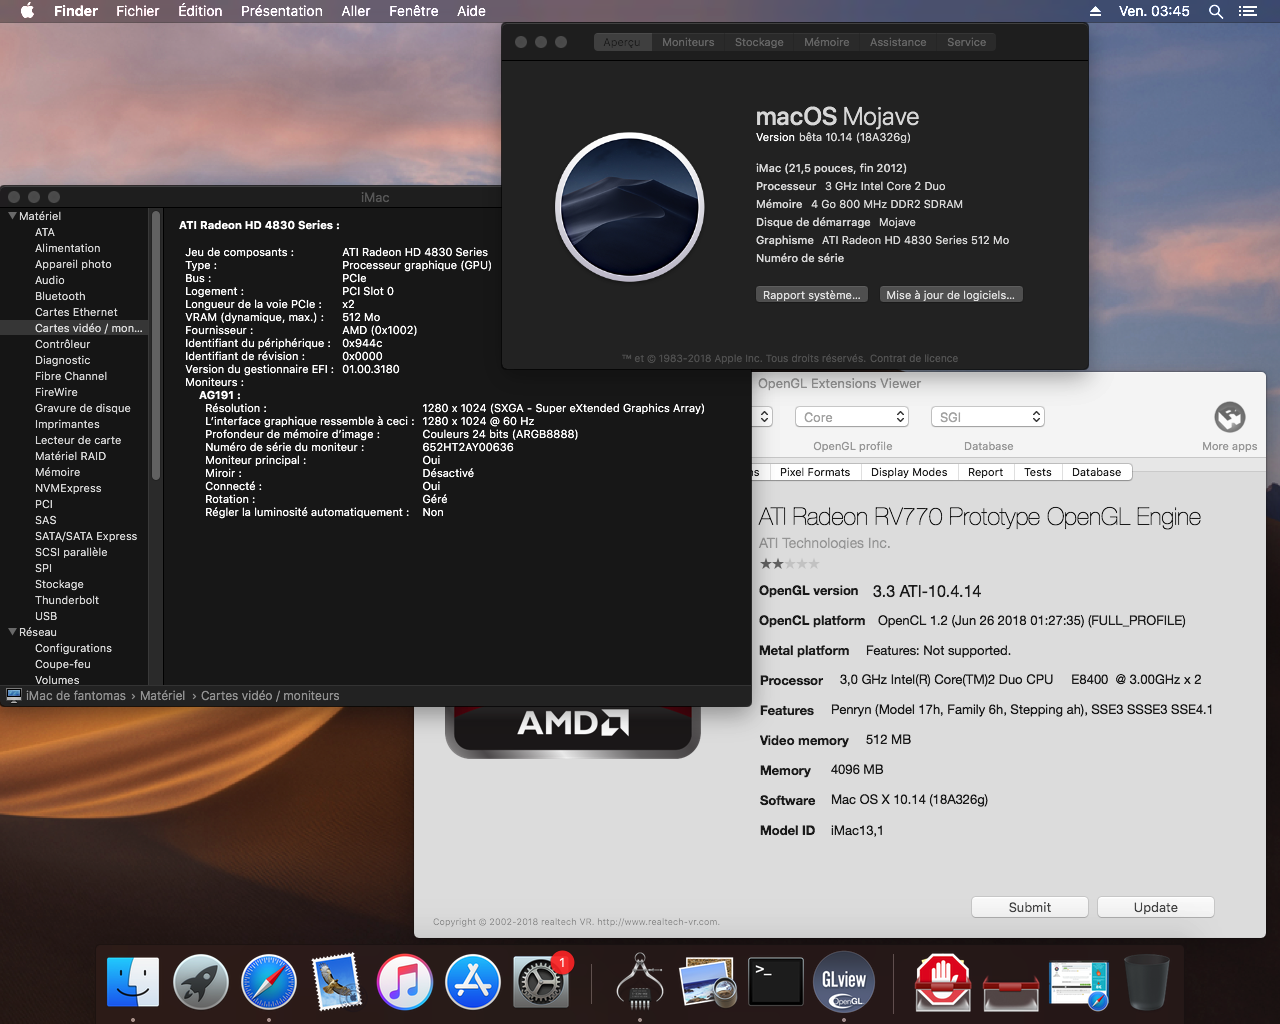1280x1024 pixels.
Task: Open the Core profile dropdown
Action: click(852, 417)
